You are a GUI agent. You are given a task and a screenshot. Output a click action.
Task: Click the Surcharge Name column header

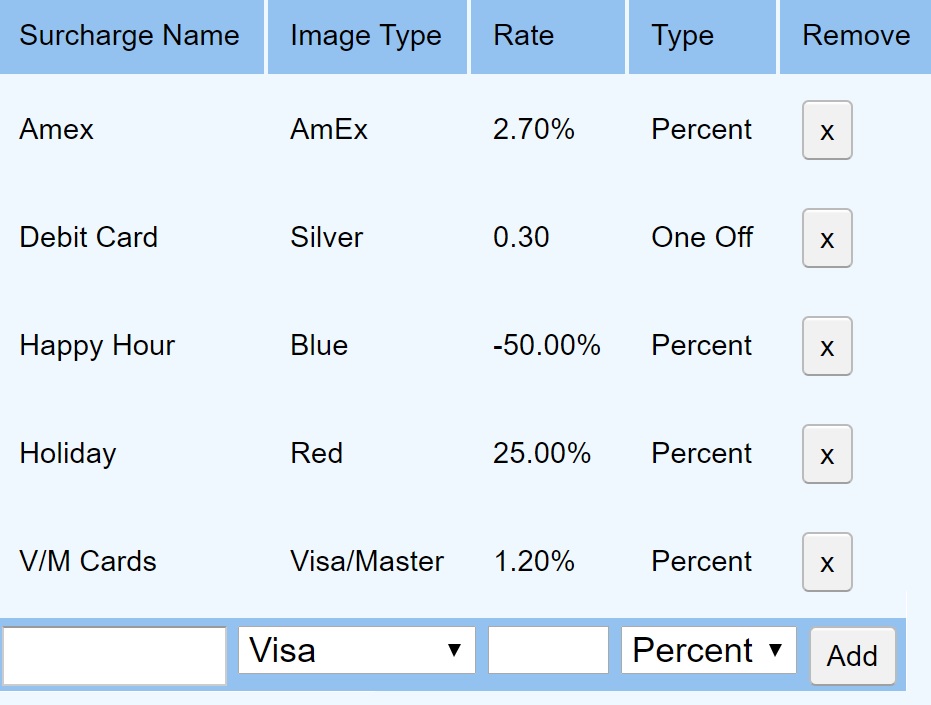(130, 36)
